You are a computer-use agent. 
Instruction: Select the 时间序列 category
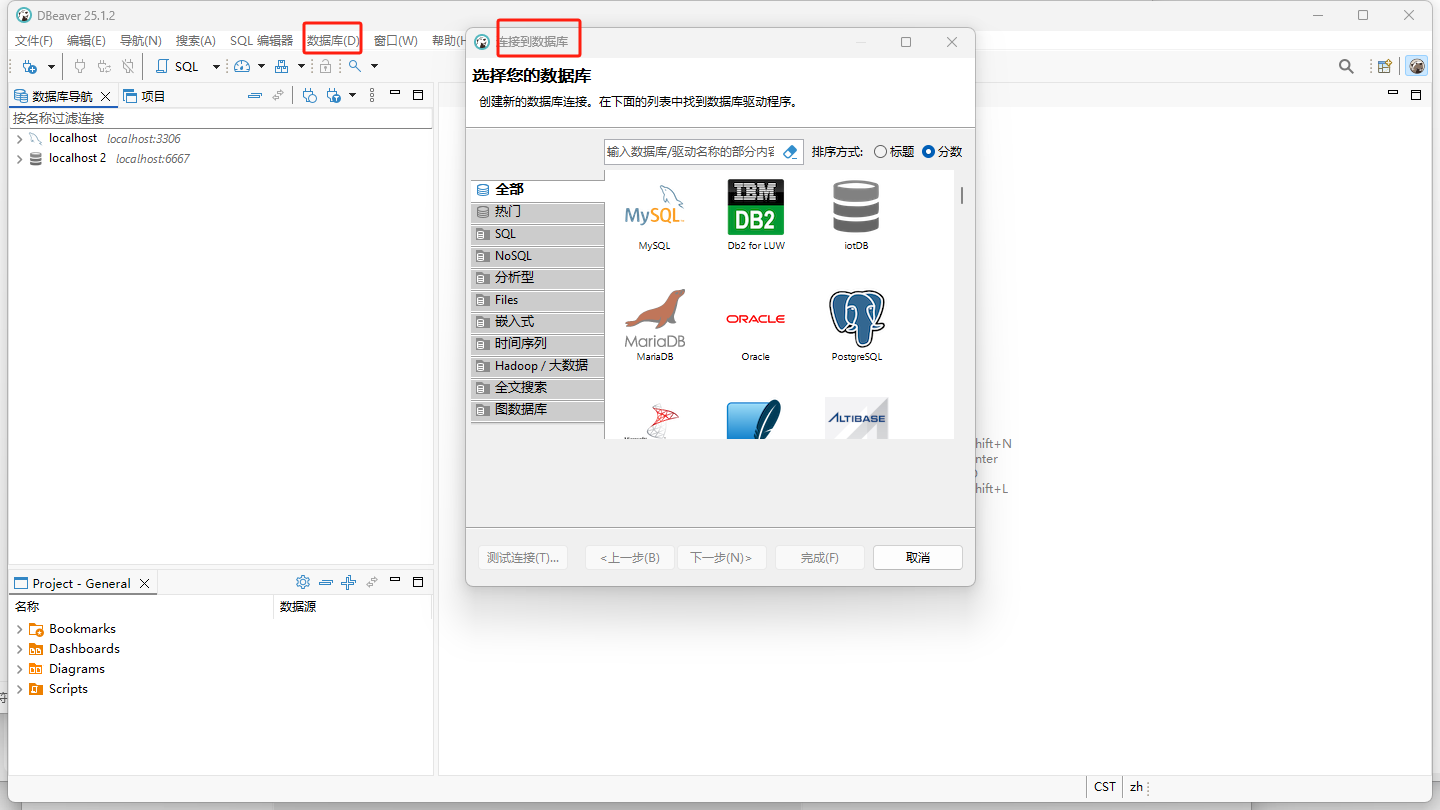click(x=538, y=344)
